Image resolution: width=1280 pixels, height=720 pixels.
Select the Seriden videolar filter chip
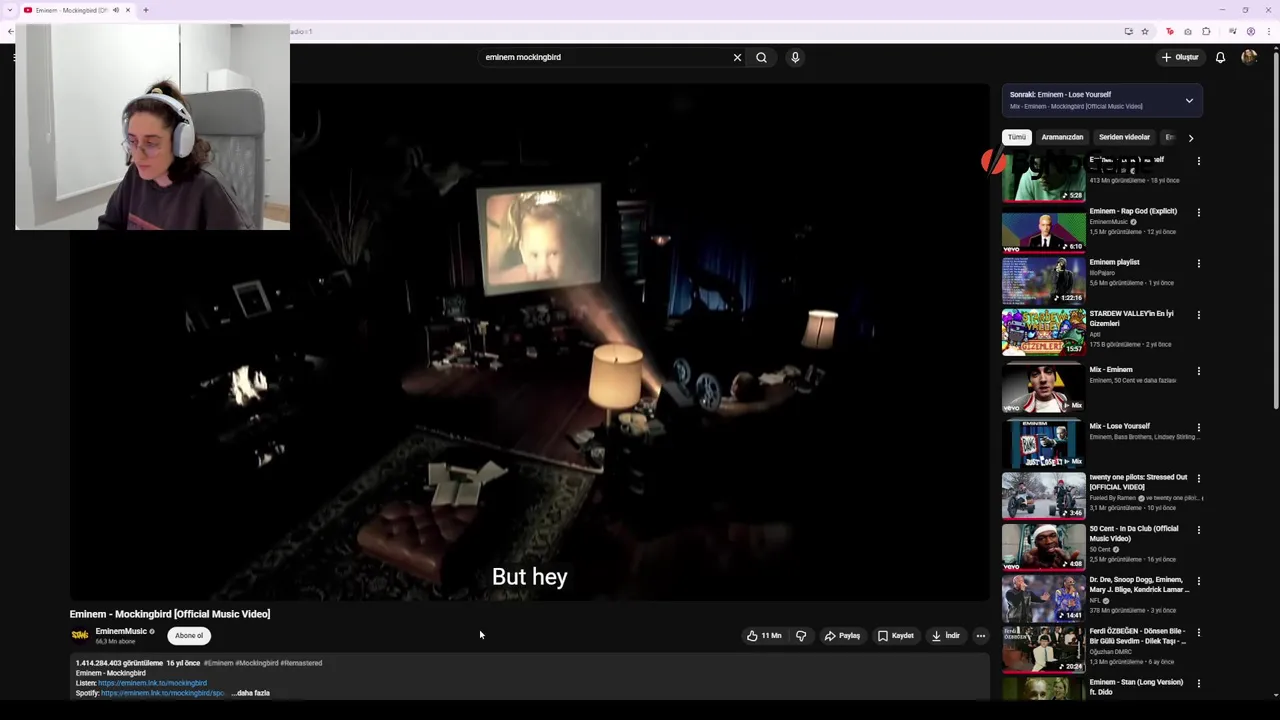(x=1124, y=137)
